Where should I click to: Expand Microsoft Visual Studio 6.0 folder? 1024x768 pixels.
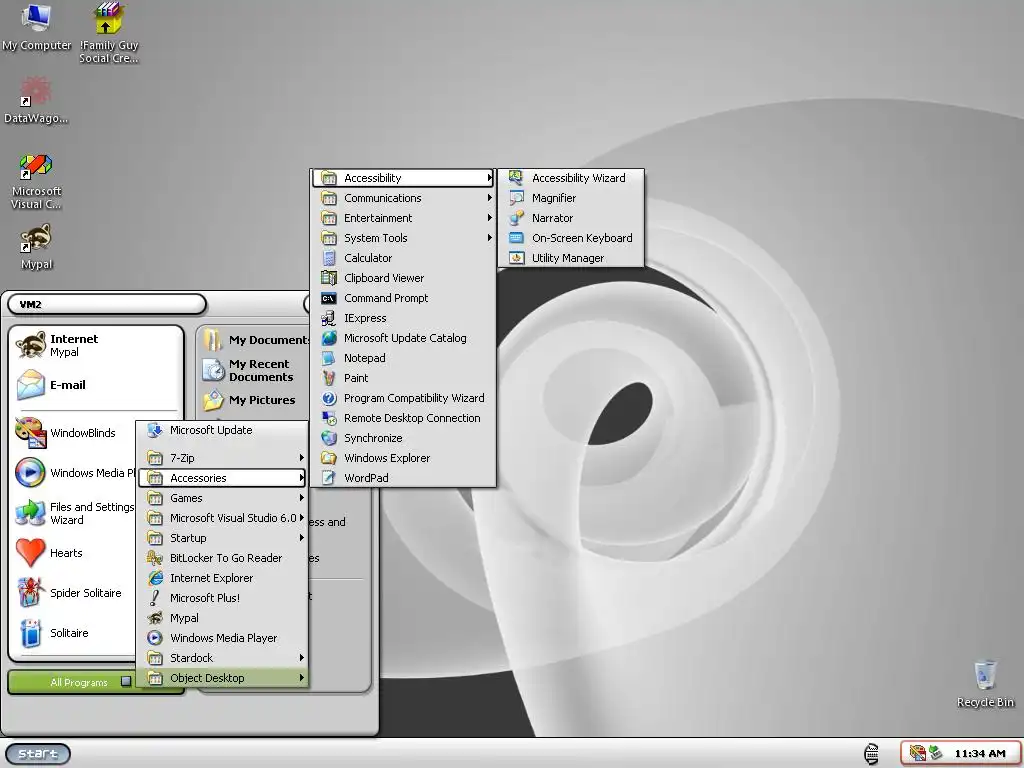pos(222,518)
